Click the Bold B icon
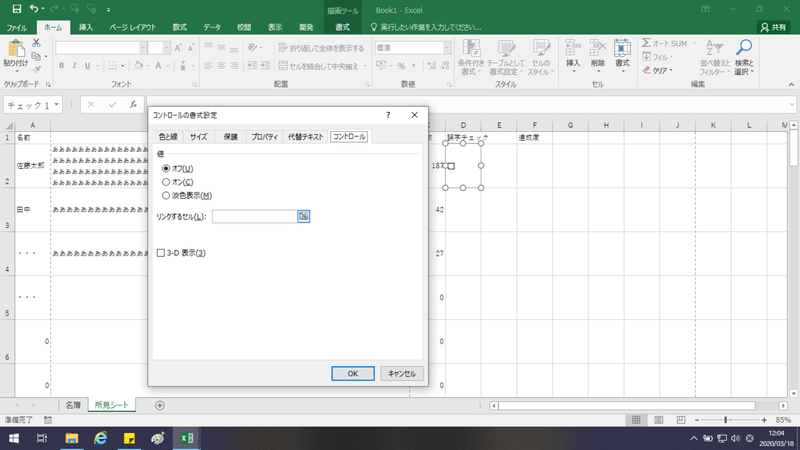Viewport: 800px width, 450px height. pyautogui.click(x=62, y=66)
